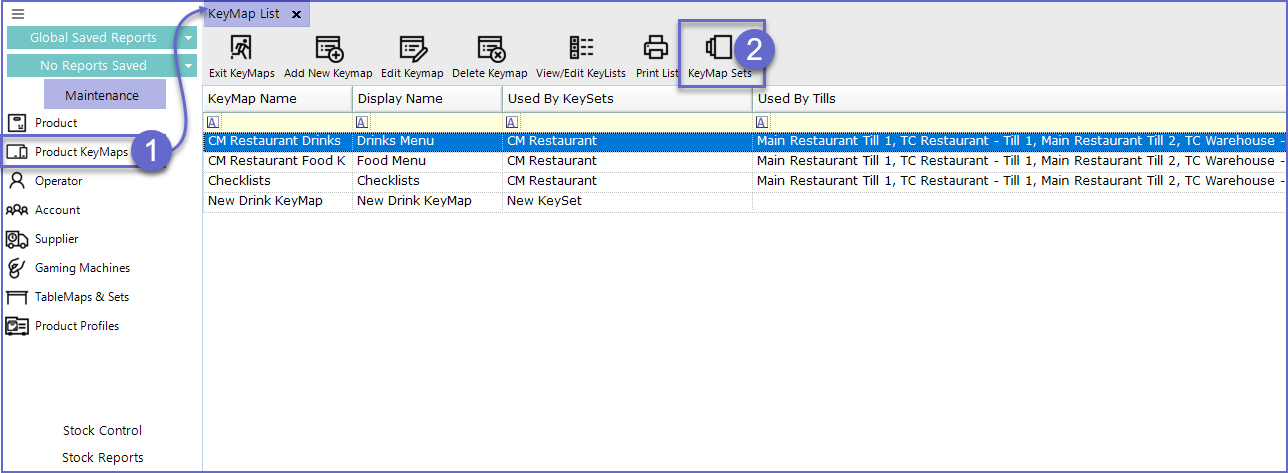
Task: Click the hamburger menu icon
Action: tap(18, 14)
